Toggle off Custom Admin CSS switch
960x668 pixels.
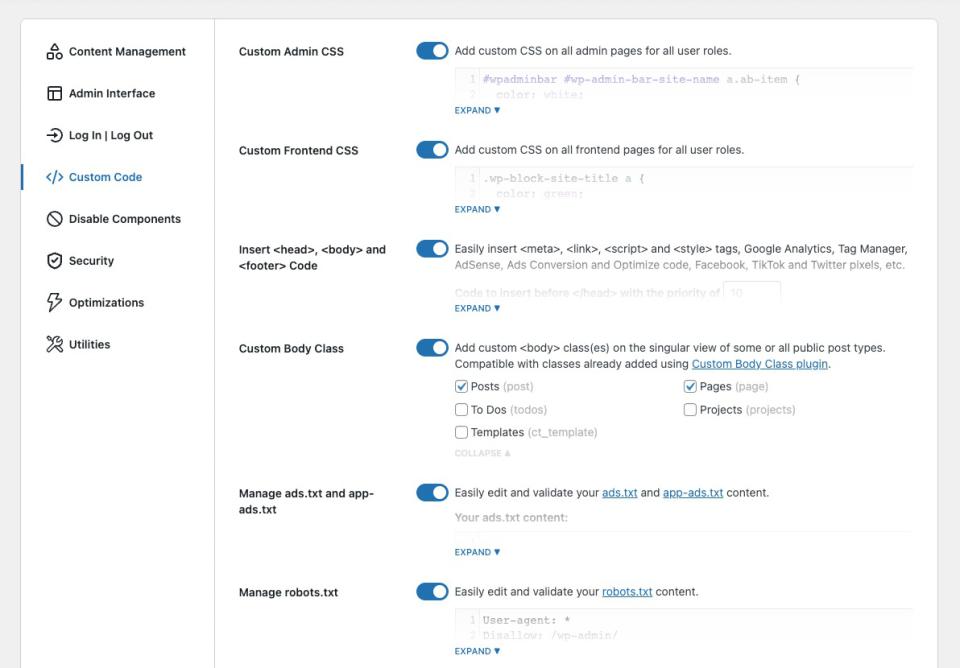click(x=432, y=51)
